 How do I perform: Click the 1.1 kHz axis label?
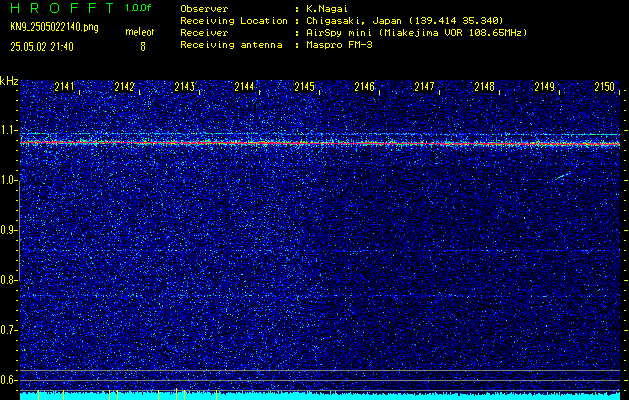coord(8,130)
